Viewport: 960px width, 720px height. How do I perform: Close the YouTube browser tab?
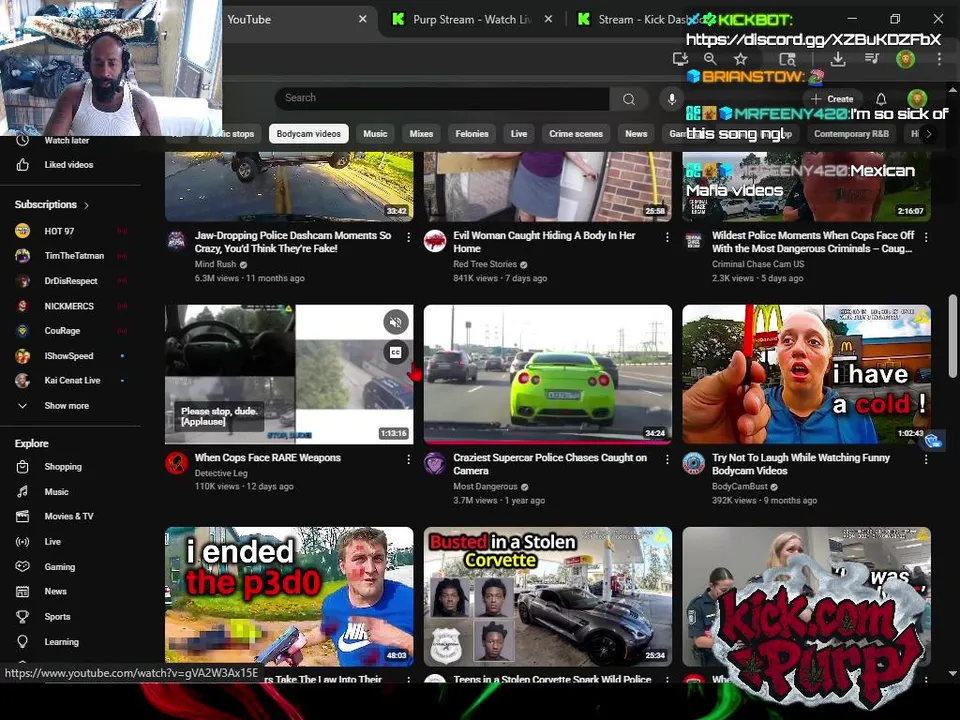coord(362,19)
